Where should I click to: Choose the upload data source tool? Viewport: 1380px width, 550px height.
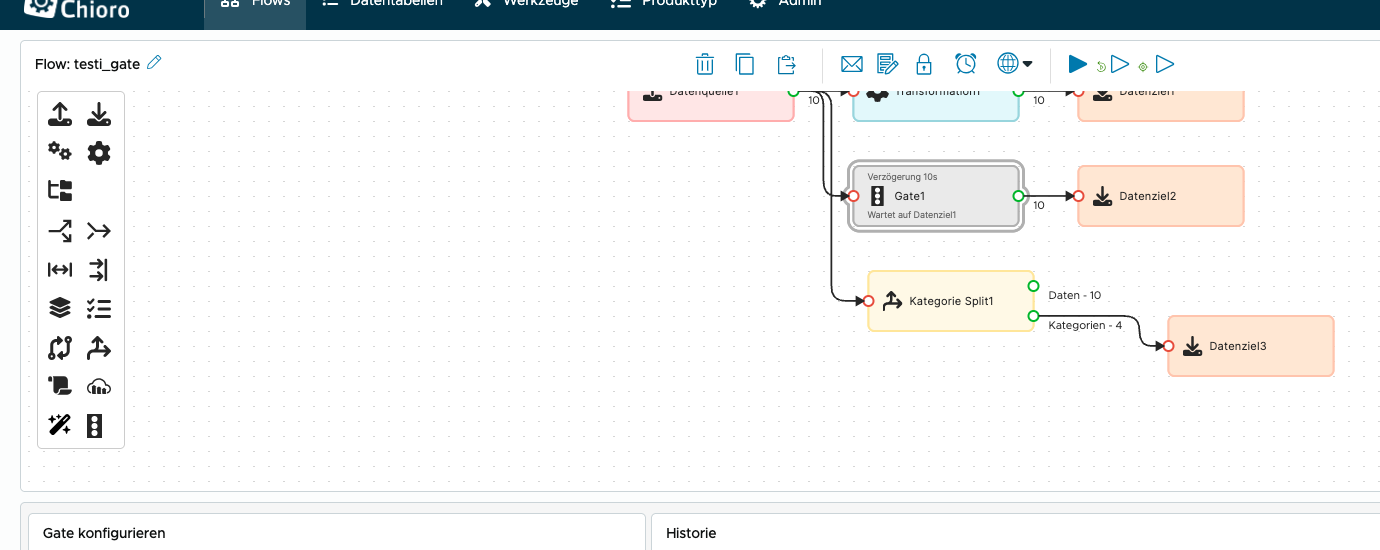pos(60,114)
